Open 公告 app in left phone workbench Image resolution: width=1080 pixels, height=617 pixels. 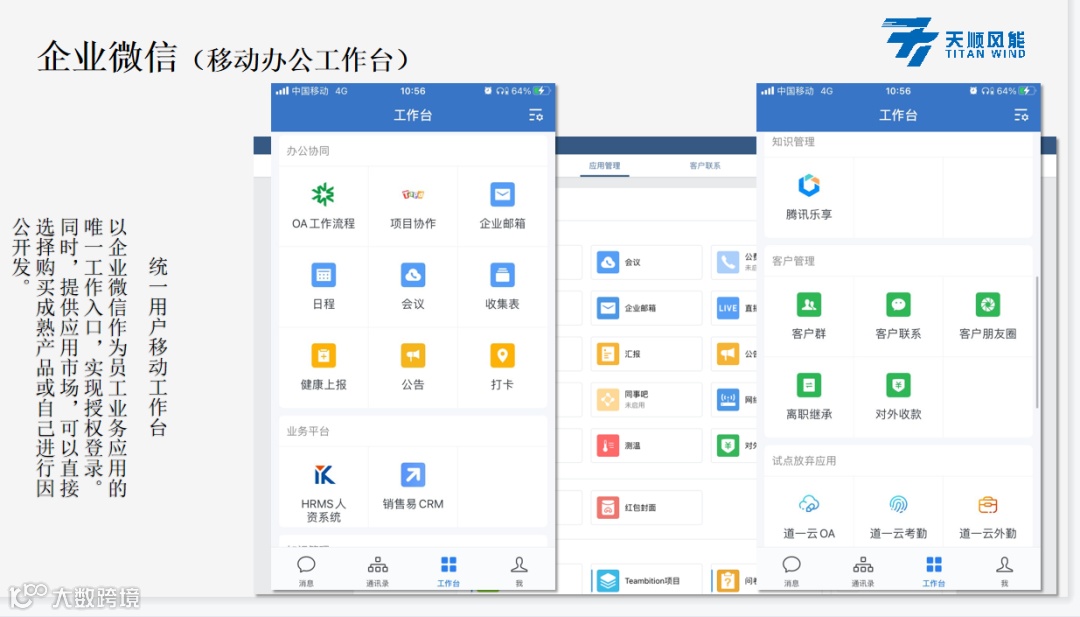tap(413, 367)
